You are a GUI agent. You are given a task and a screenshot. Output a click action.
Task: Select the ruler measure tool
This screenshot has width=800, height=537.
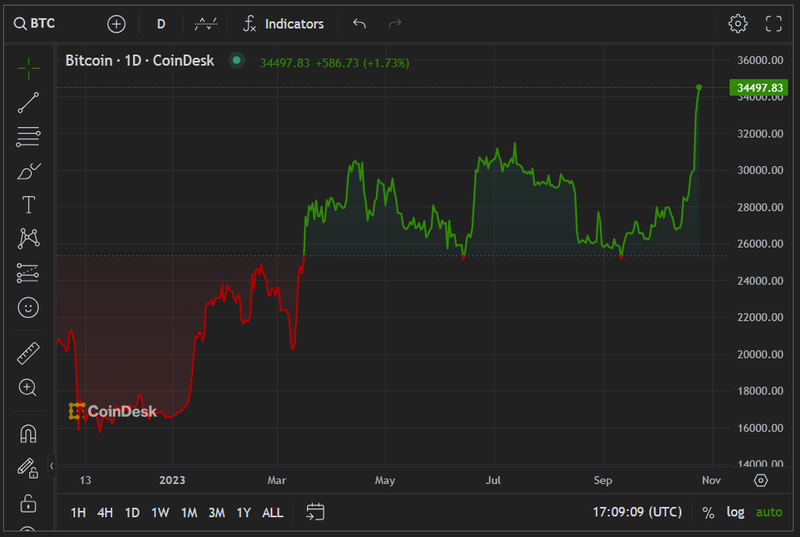pos(28,353)
